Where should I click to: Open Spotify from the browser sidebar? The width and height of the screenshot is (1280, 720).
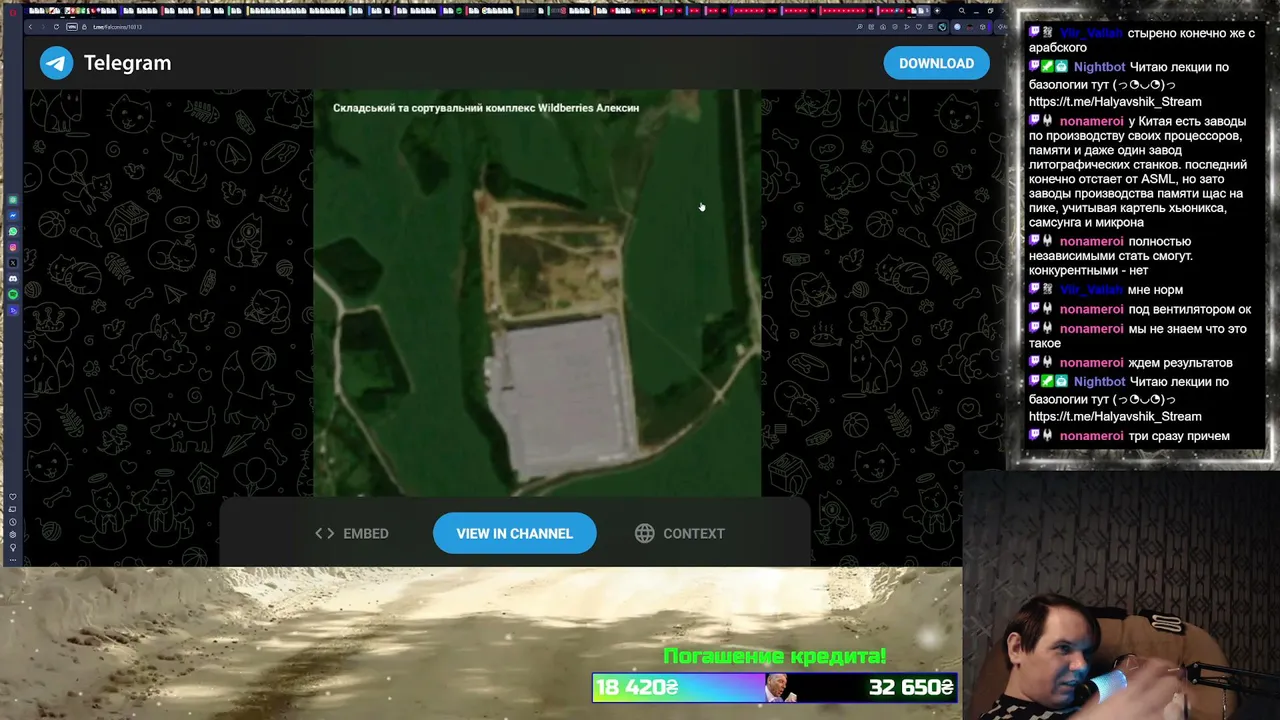click(13, 295)
